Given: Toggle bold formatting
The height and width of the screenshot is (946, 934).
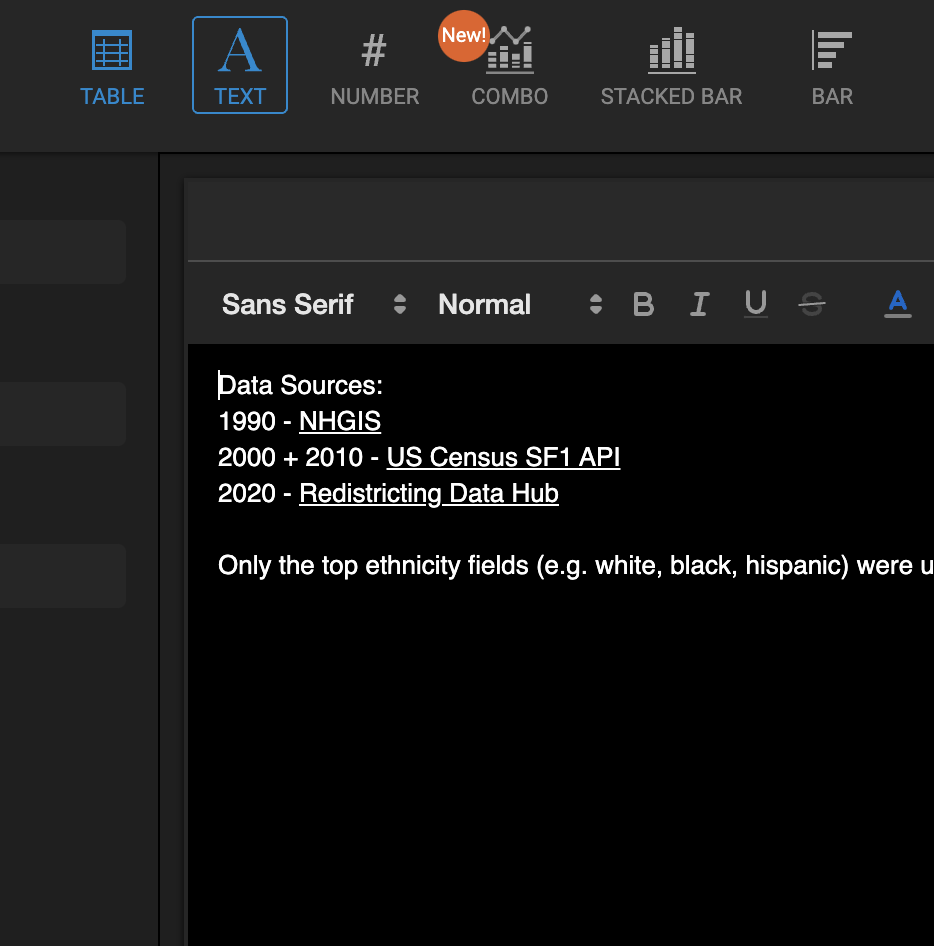Looking at the screenshot, I should [x=643, y=304].
